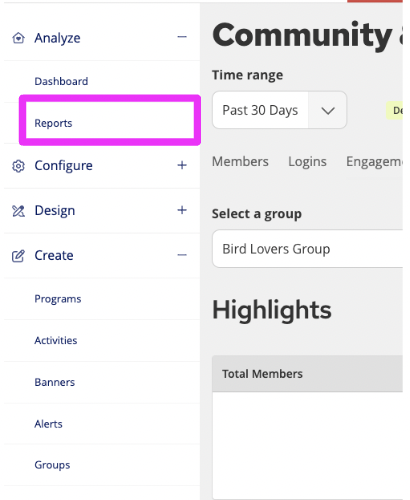Open Banners in the sidebar
This screenshot has height=500, width=410.
click(55, 382)
